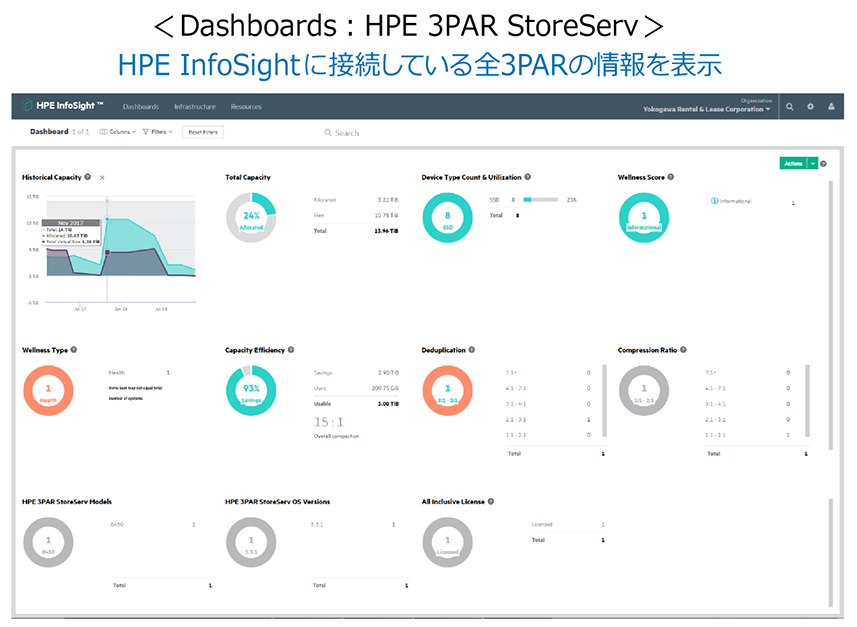Image resolution: width=857 pixels, height=627 pixels.
Task: Close the Historical Capacity widget
Action: point(102,178)
